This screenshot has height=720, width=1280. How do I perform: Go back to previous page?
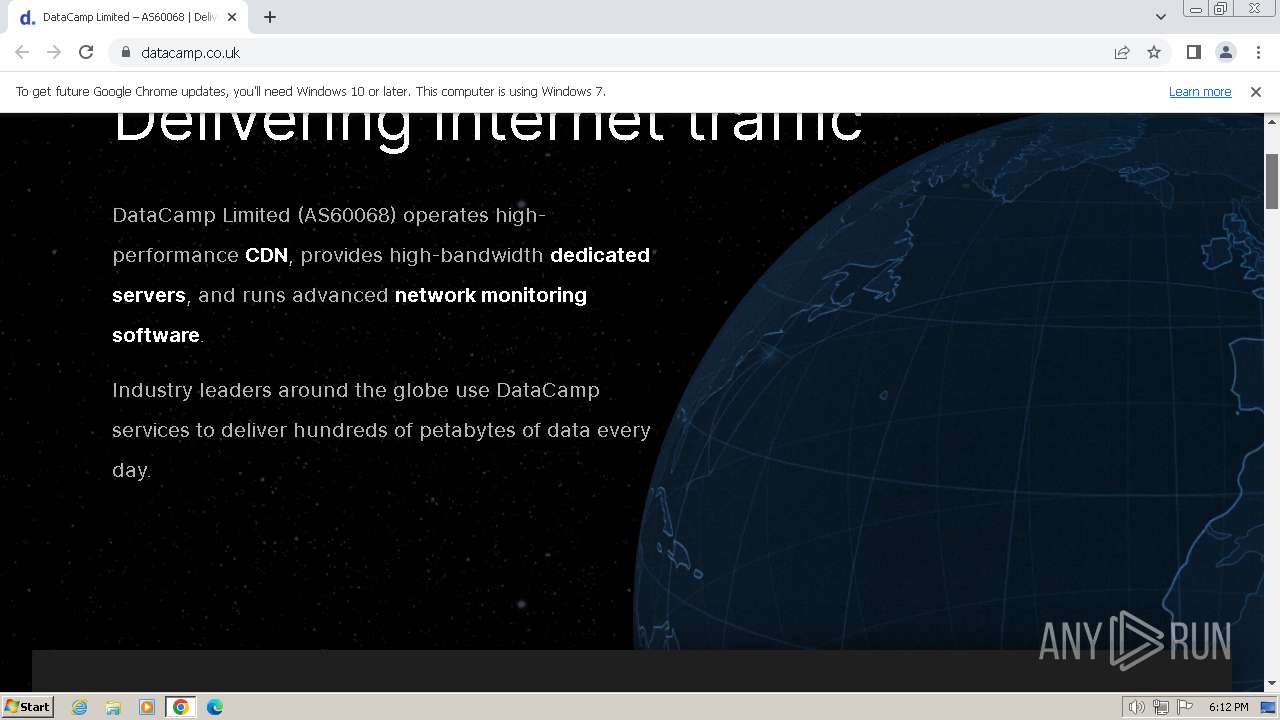click(x=22, y=52)
